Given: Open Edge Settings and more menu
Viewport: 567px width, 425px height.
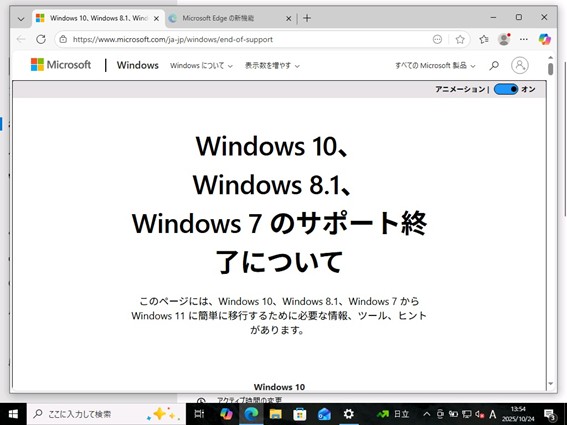Looking at the screenshot, I should coord(524,39).
